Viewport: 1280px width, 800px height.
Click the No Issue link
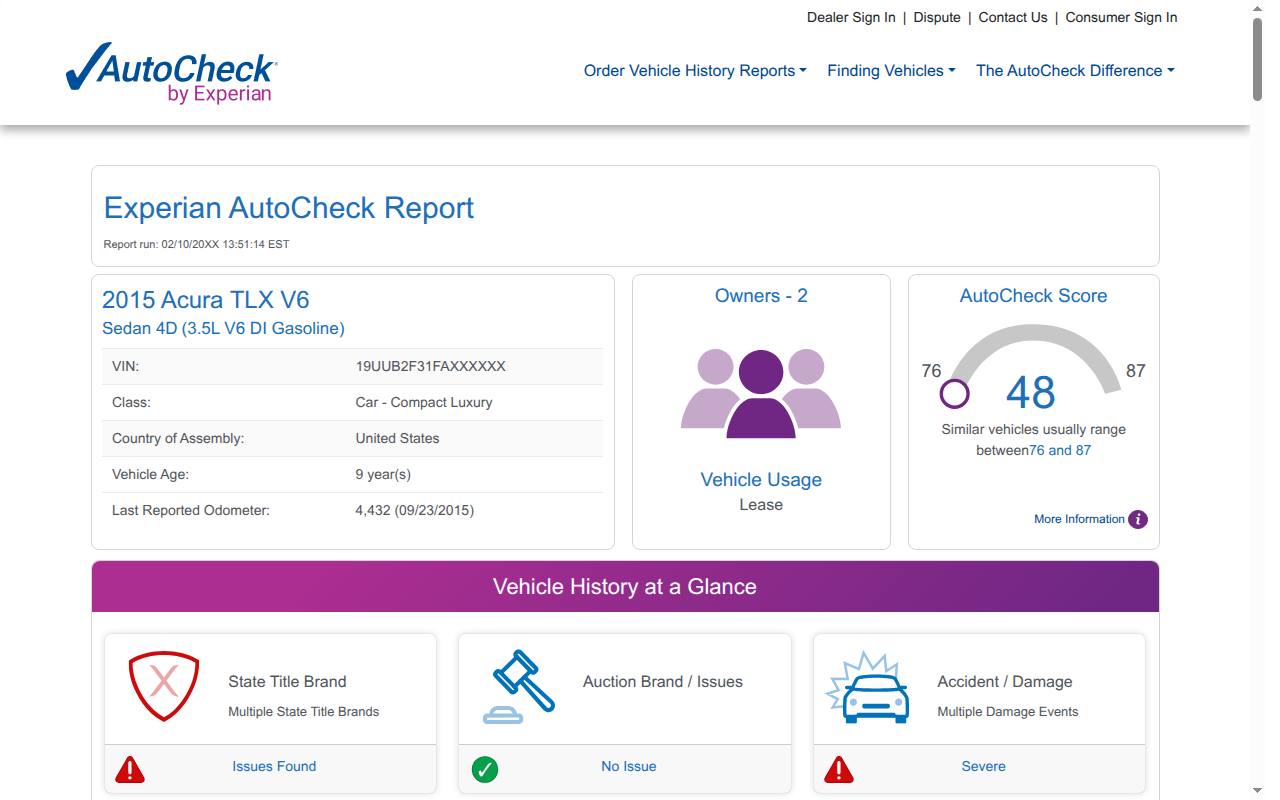pyautogui.click(x=629, y=766)
